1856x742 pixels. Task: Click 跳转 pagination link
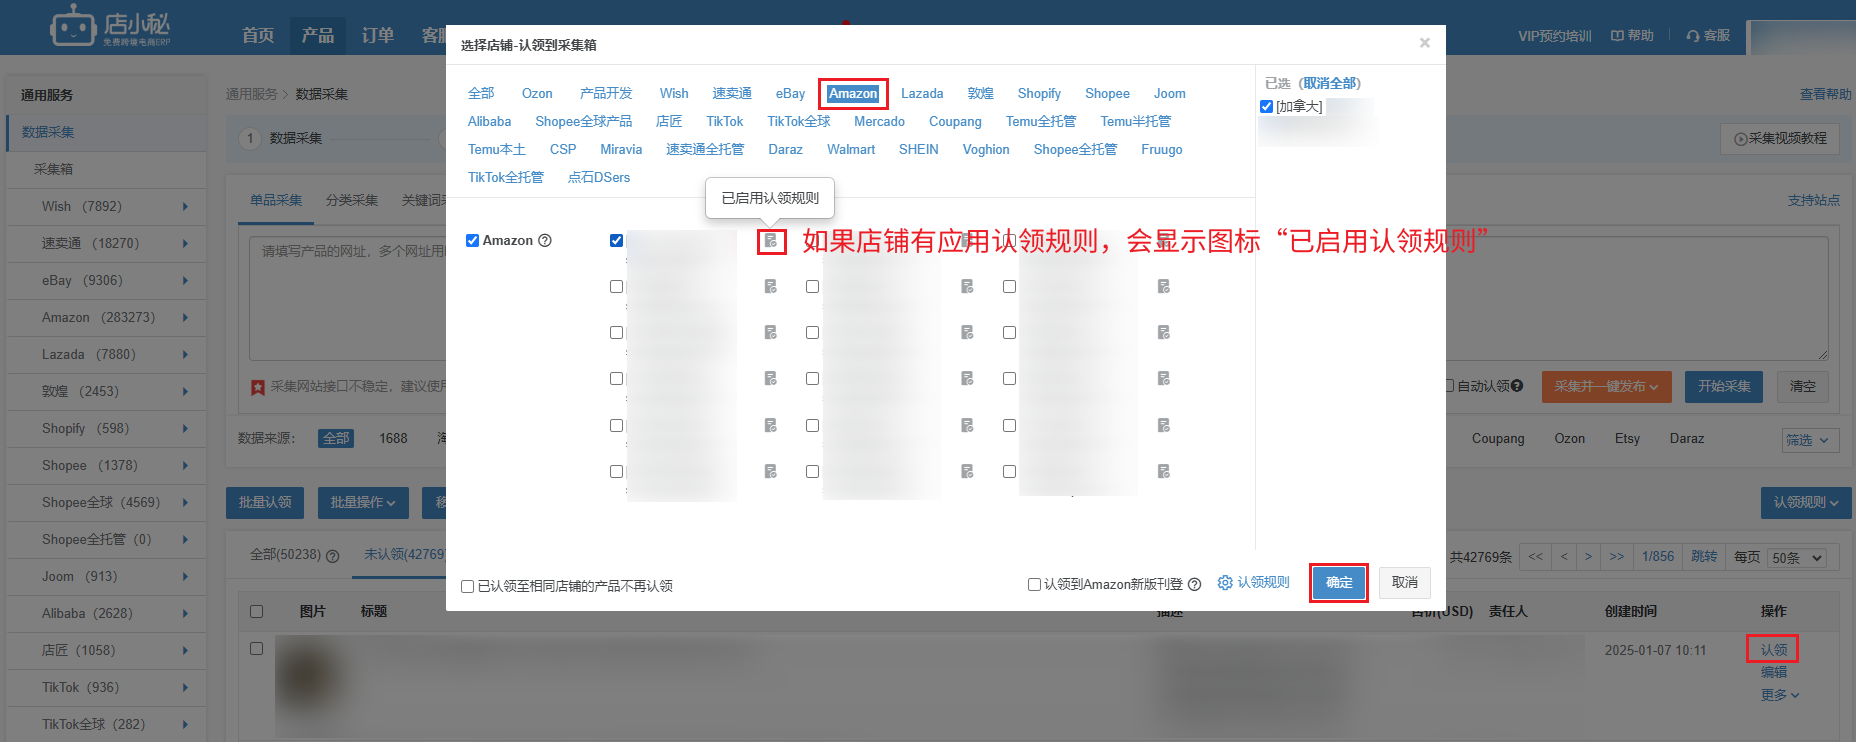coord(1704,557)
